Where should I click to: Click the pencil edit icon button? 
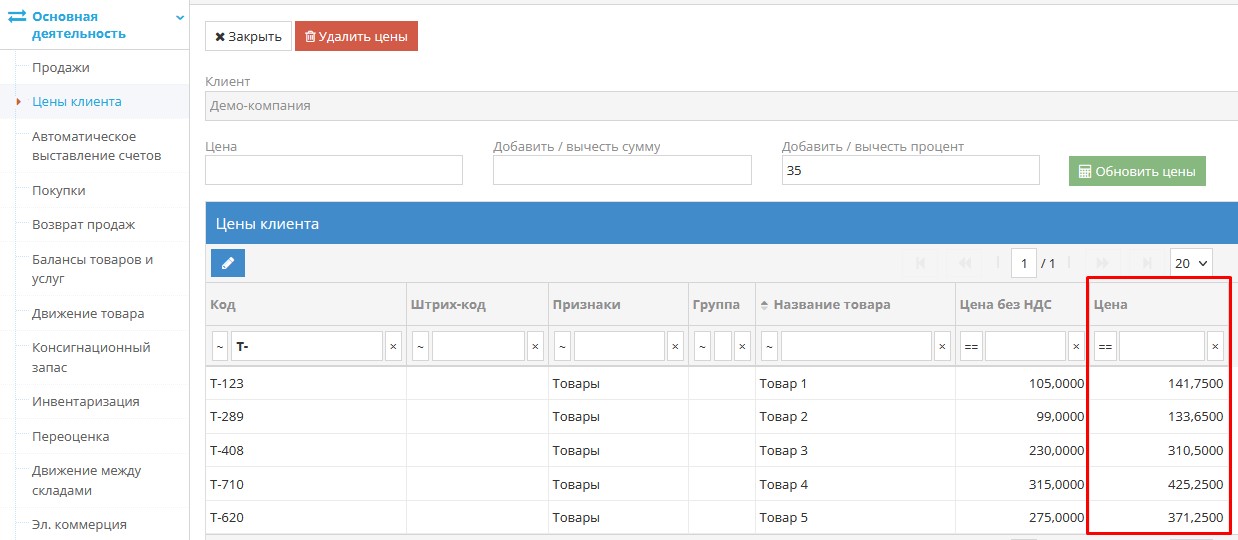pyautogui.click(x=228, y=263)
